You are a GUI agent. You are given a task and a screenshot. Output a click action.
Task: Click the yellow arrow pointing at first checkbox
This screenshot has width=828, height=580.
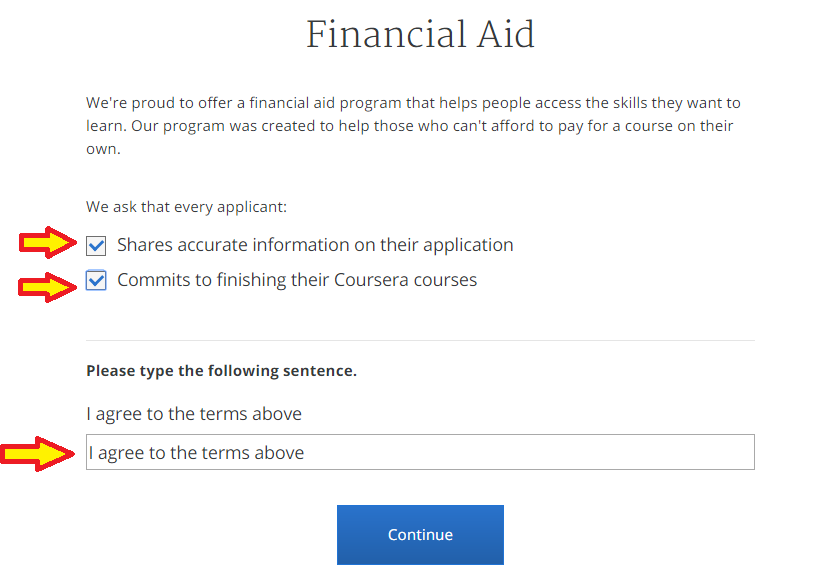[x=48, y=242]
